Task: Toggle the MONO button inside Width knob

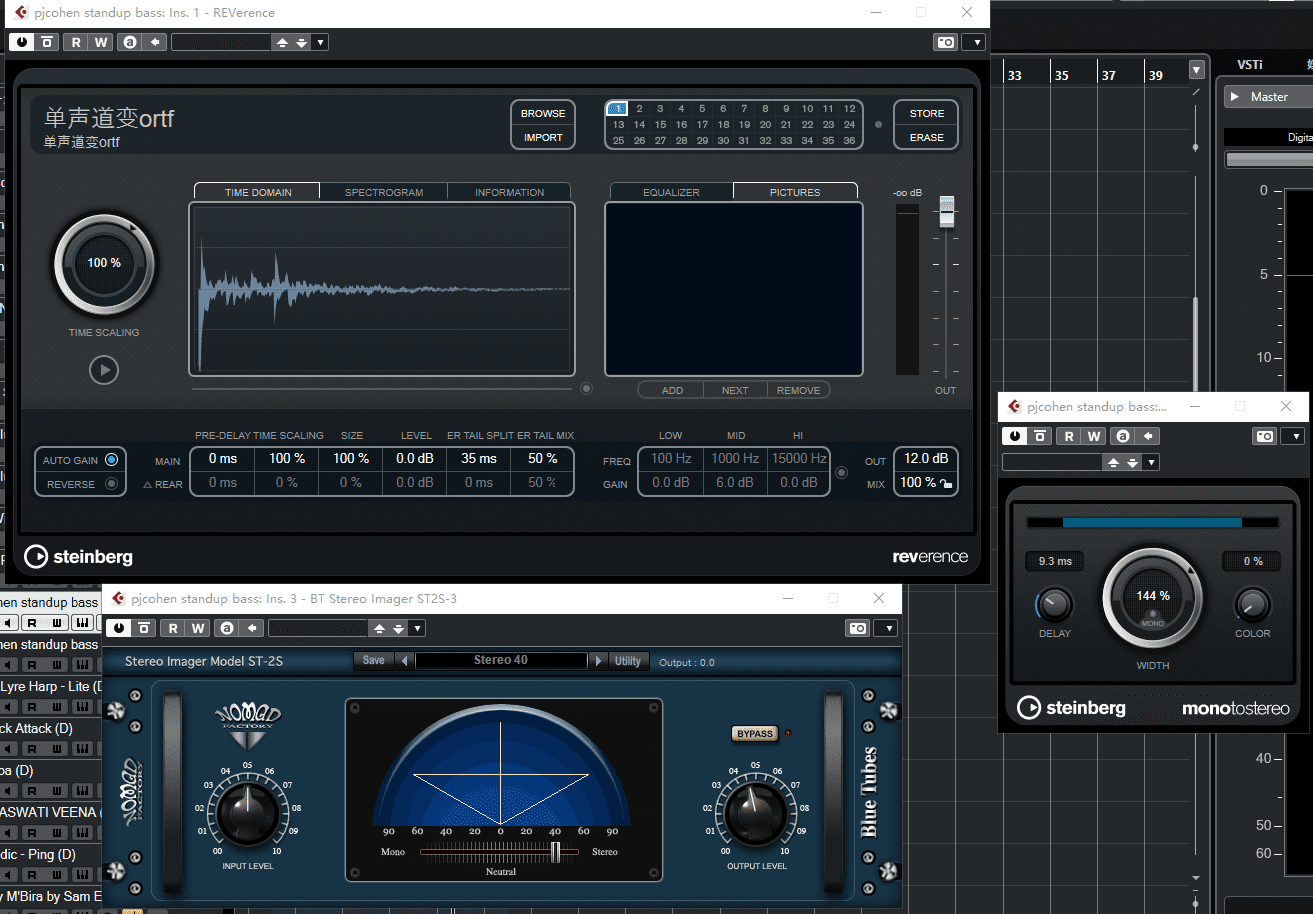Action: pos(1151,619)
